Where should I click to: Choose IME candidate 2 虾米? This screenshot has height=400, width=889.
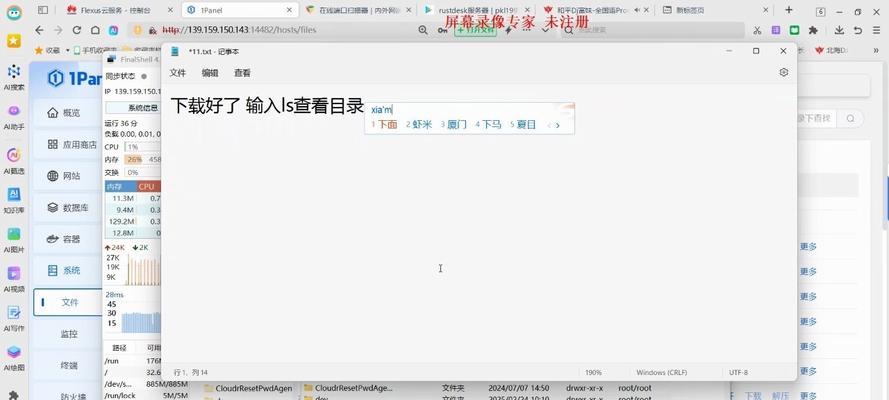pyautogui.click(x=419, y=125)
